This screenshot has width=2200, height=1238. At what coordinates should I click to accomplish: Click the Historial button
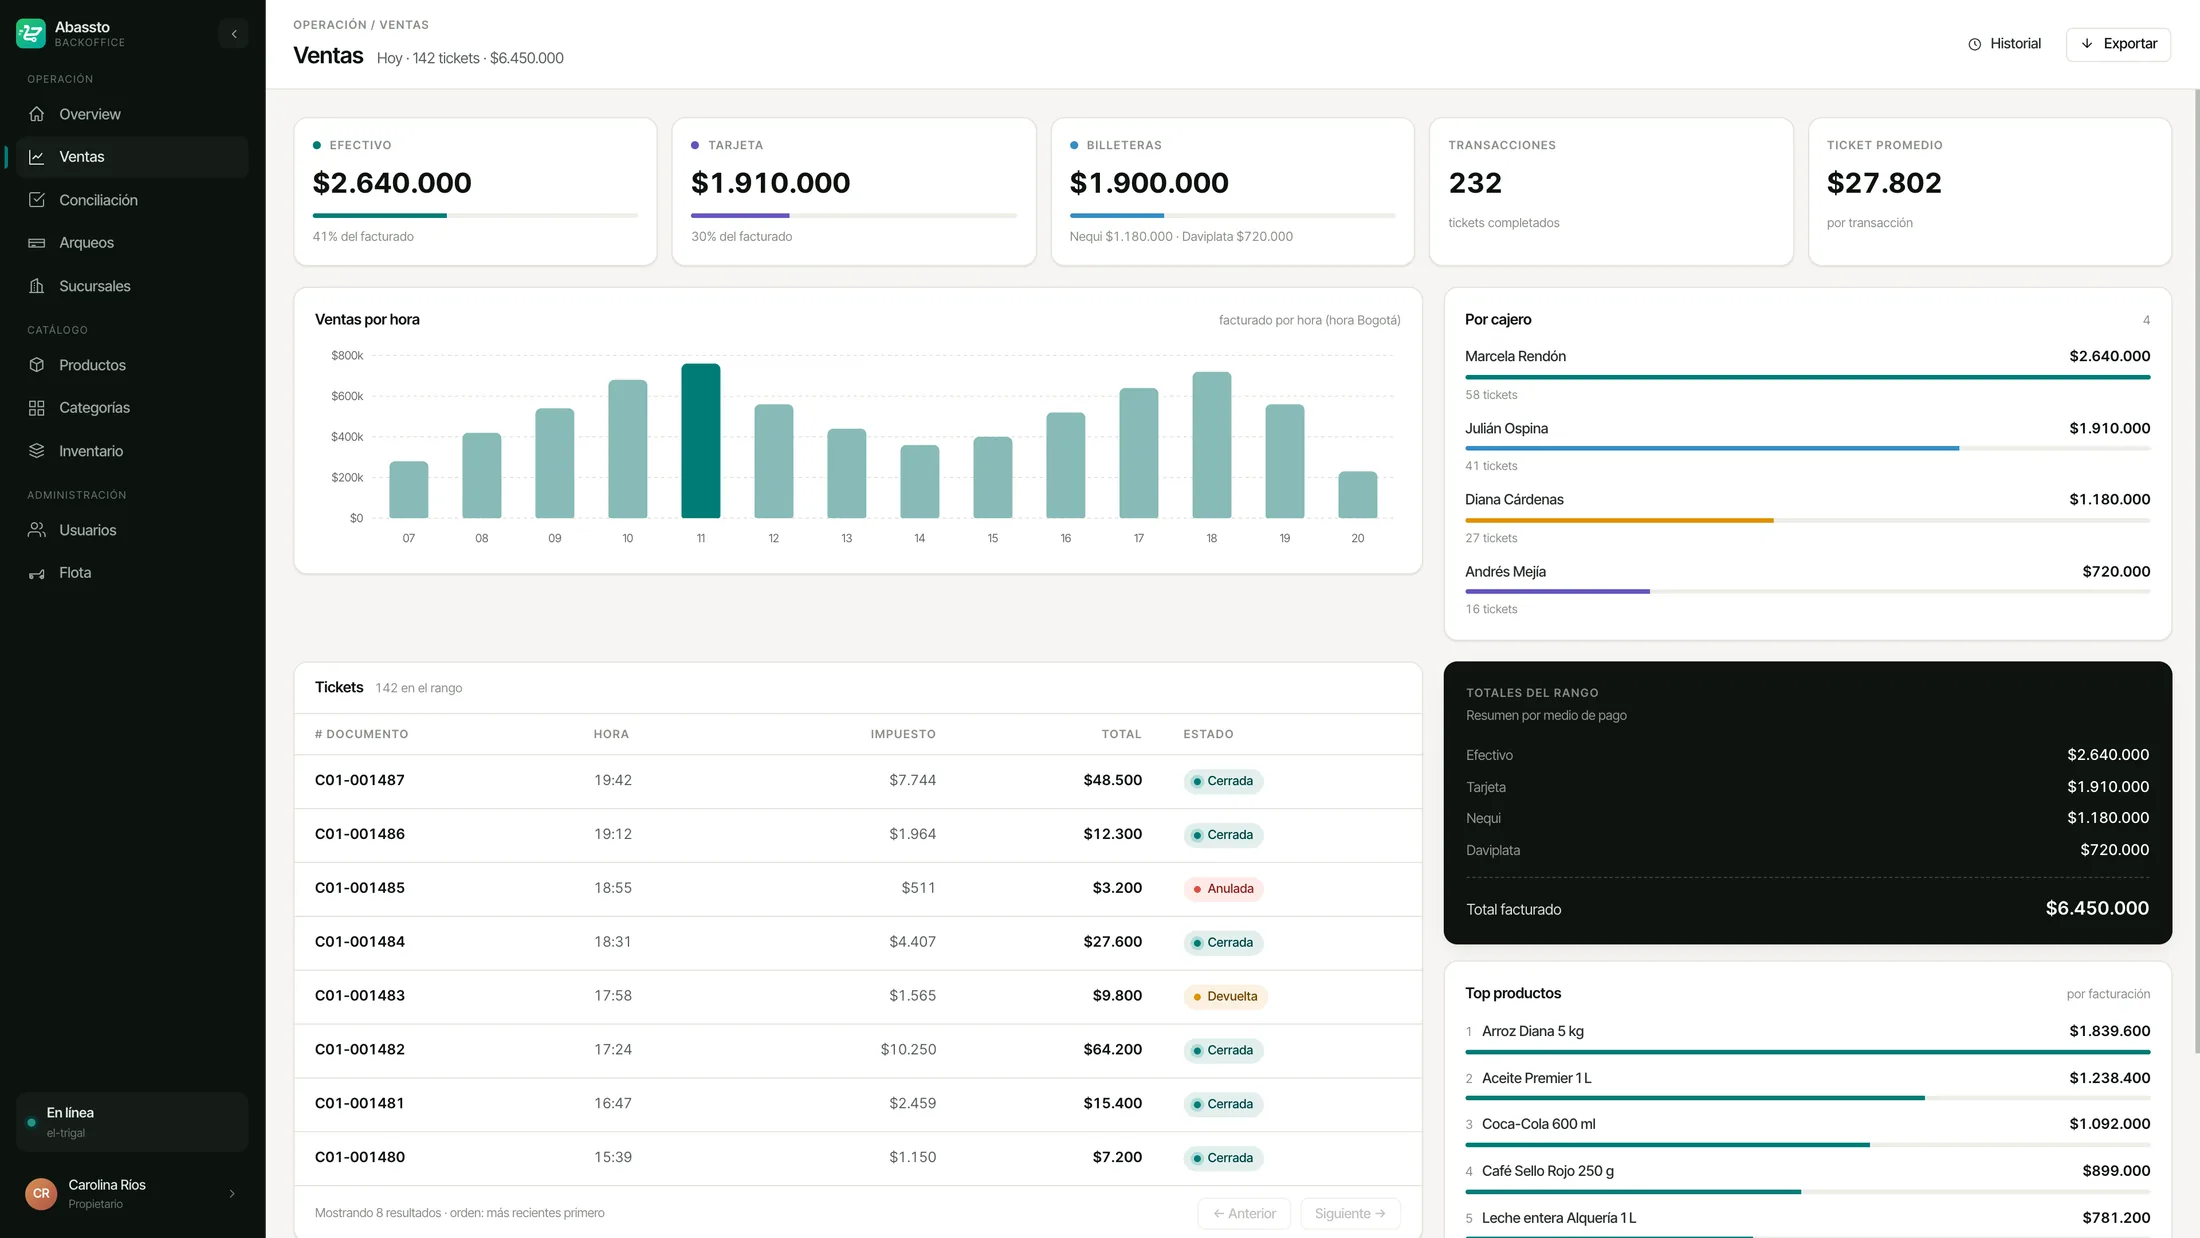coord(2005,44)
